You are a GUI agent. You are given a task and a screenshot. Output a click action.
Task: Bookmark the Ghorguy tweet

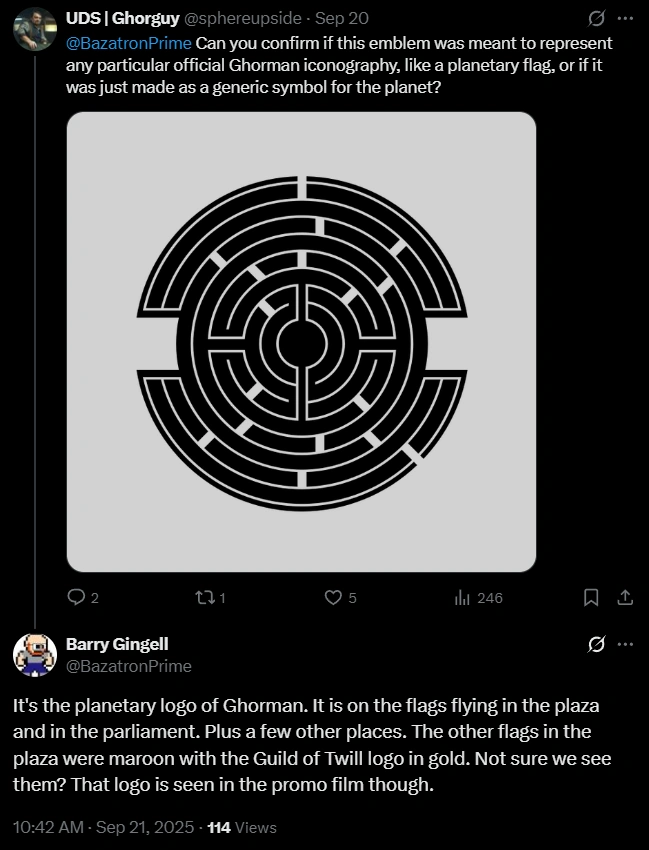[591, 597]
